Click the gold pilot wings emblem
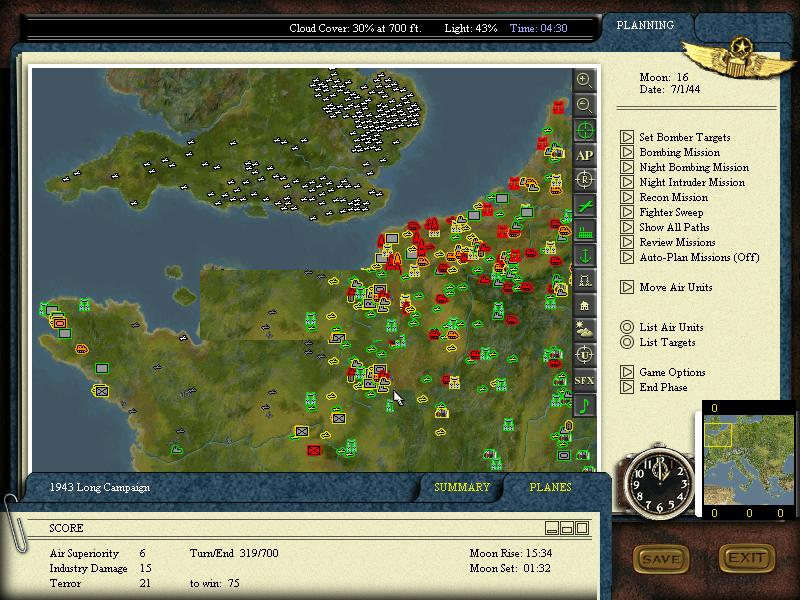Image resolution: width=800 pixels, height=600 pixels. (x=738, y=58)
